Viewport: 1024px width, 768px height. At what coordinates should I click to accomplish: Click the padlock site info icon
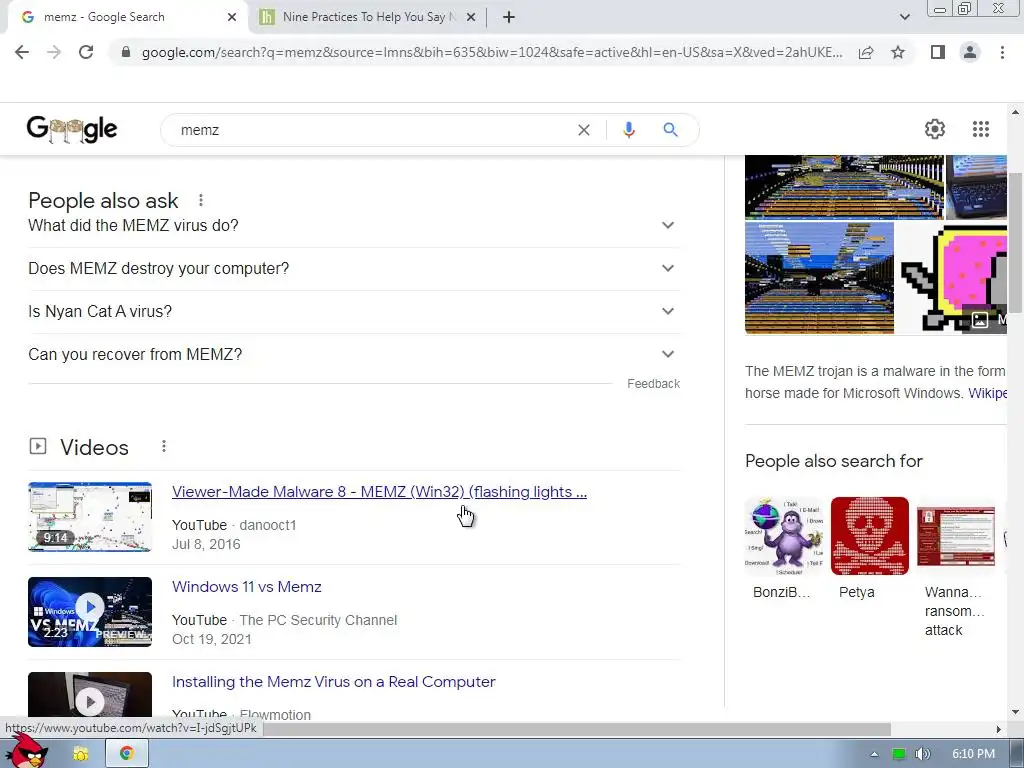pyautogui.click(x=126, y=52)
